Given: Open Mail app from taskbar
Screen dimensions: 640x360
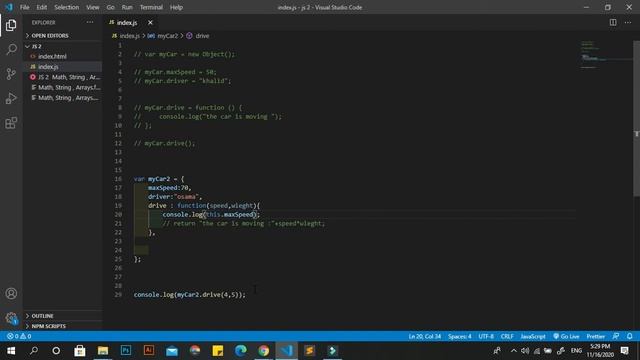Looking at the screenshot, I should click(x=172, y=351).
